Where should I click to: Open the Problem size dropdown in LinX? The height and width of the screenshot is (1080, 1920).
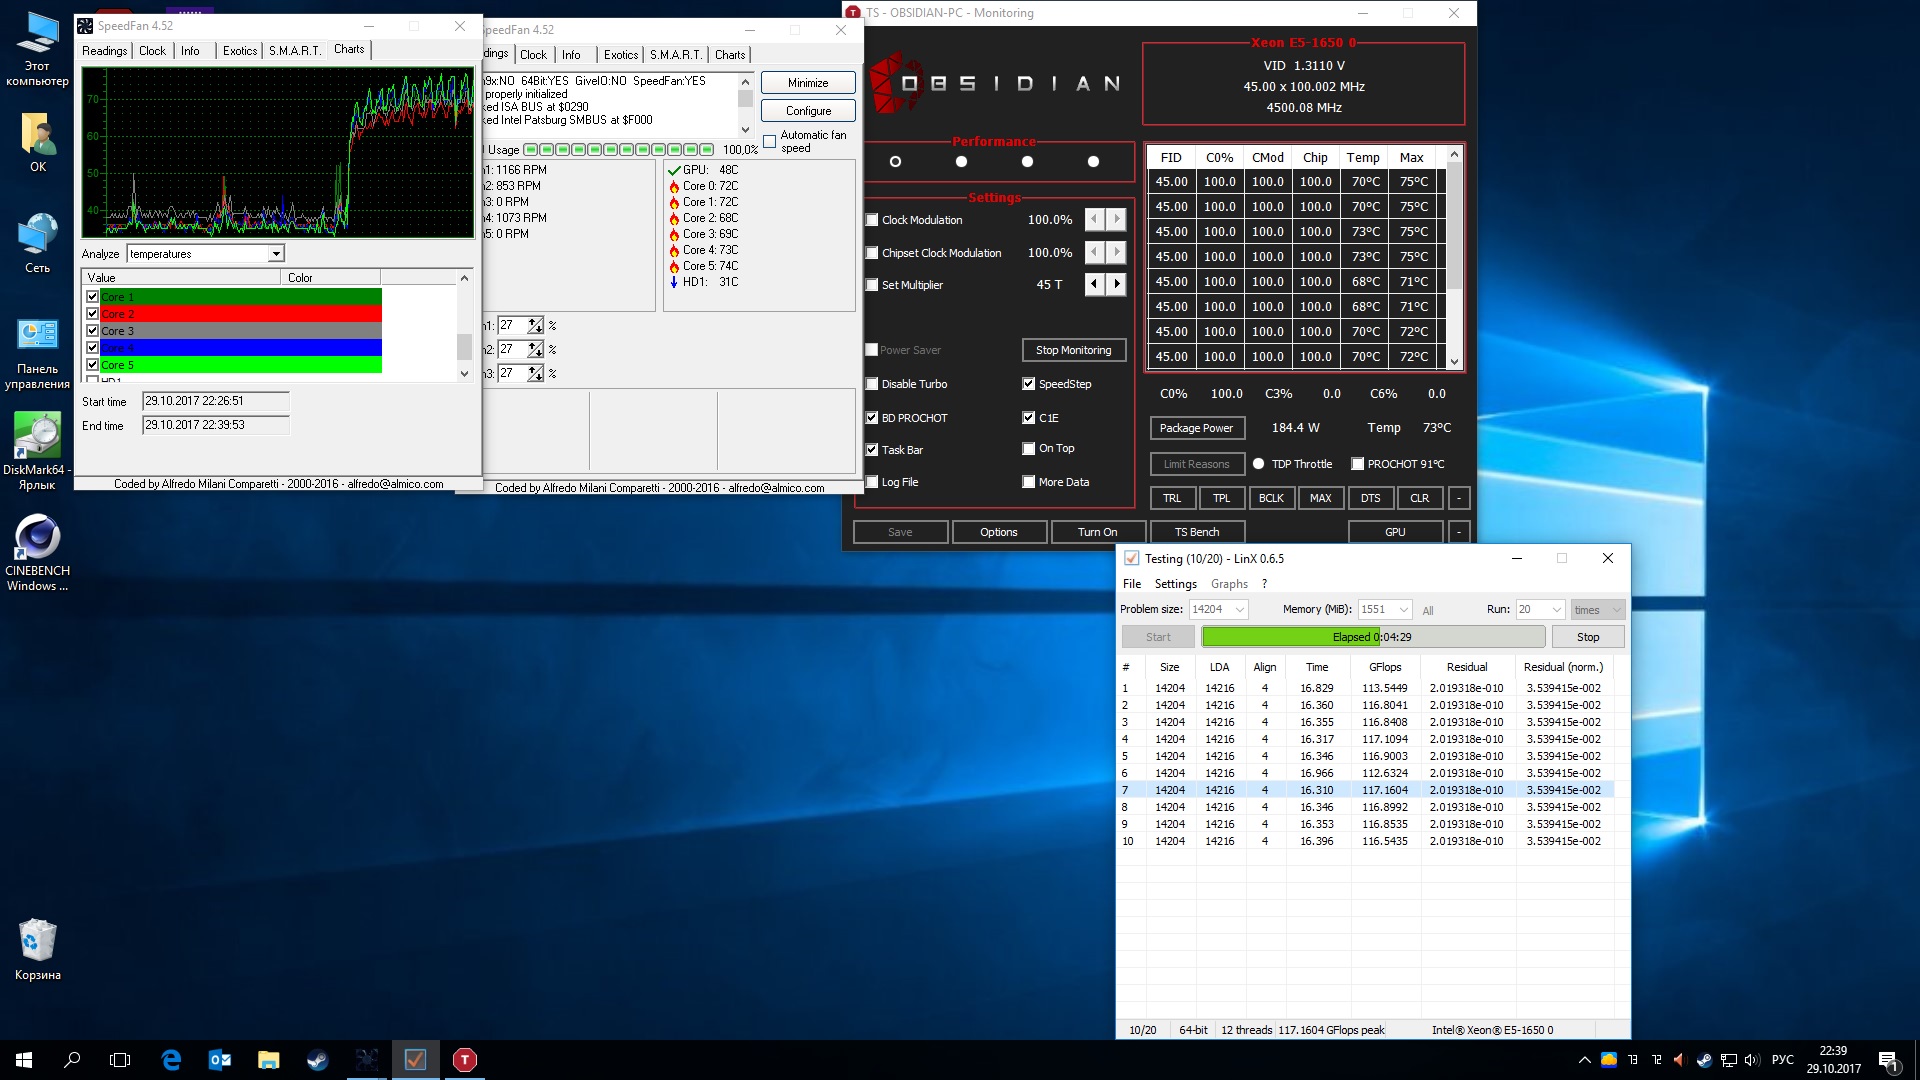[x=1240, y=610]
